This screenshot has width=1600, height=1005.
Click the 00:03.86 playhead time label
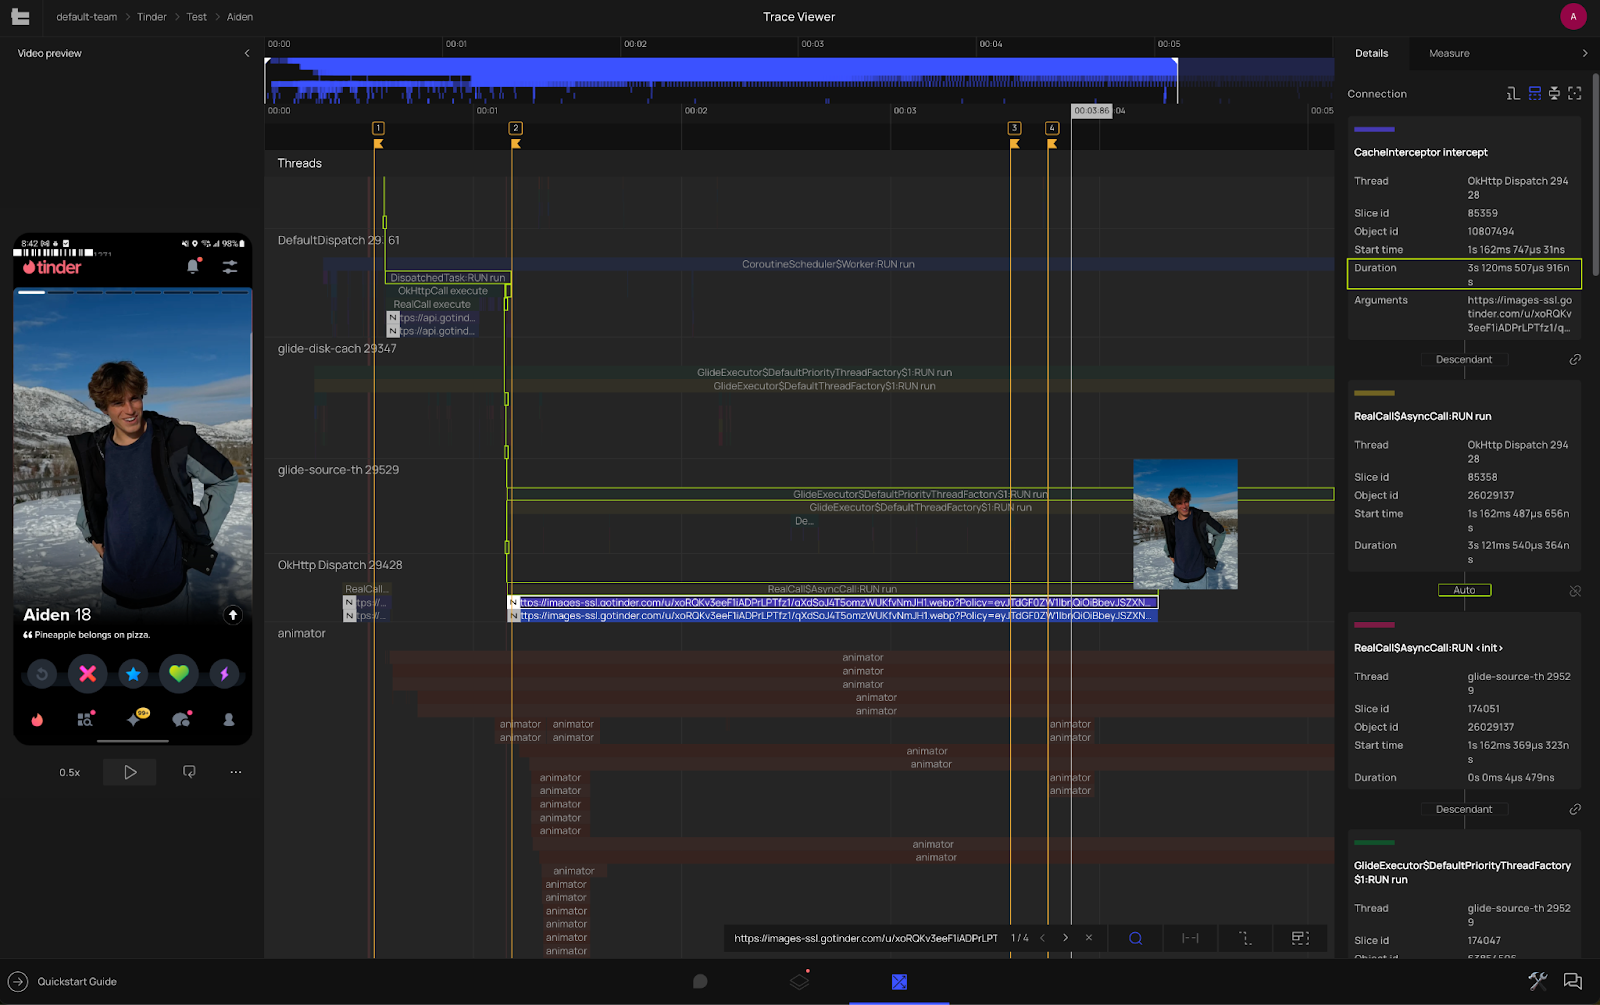click(1091, 111)
